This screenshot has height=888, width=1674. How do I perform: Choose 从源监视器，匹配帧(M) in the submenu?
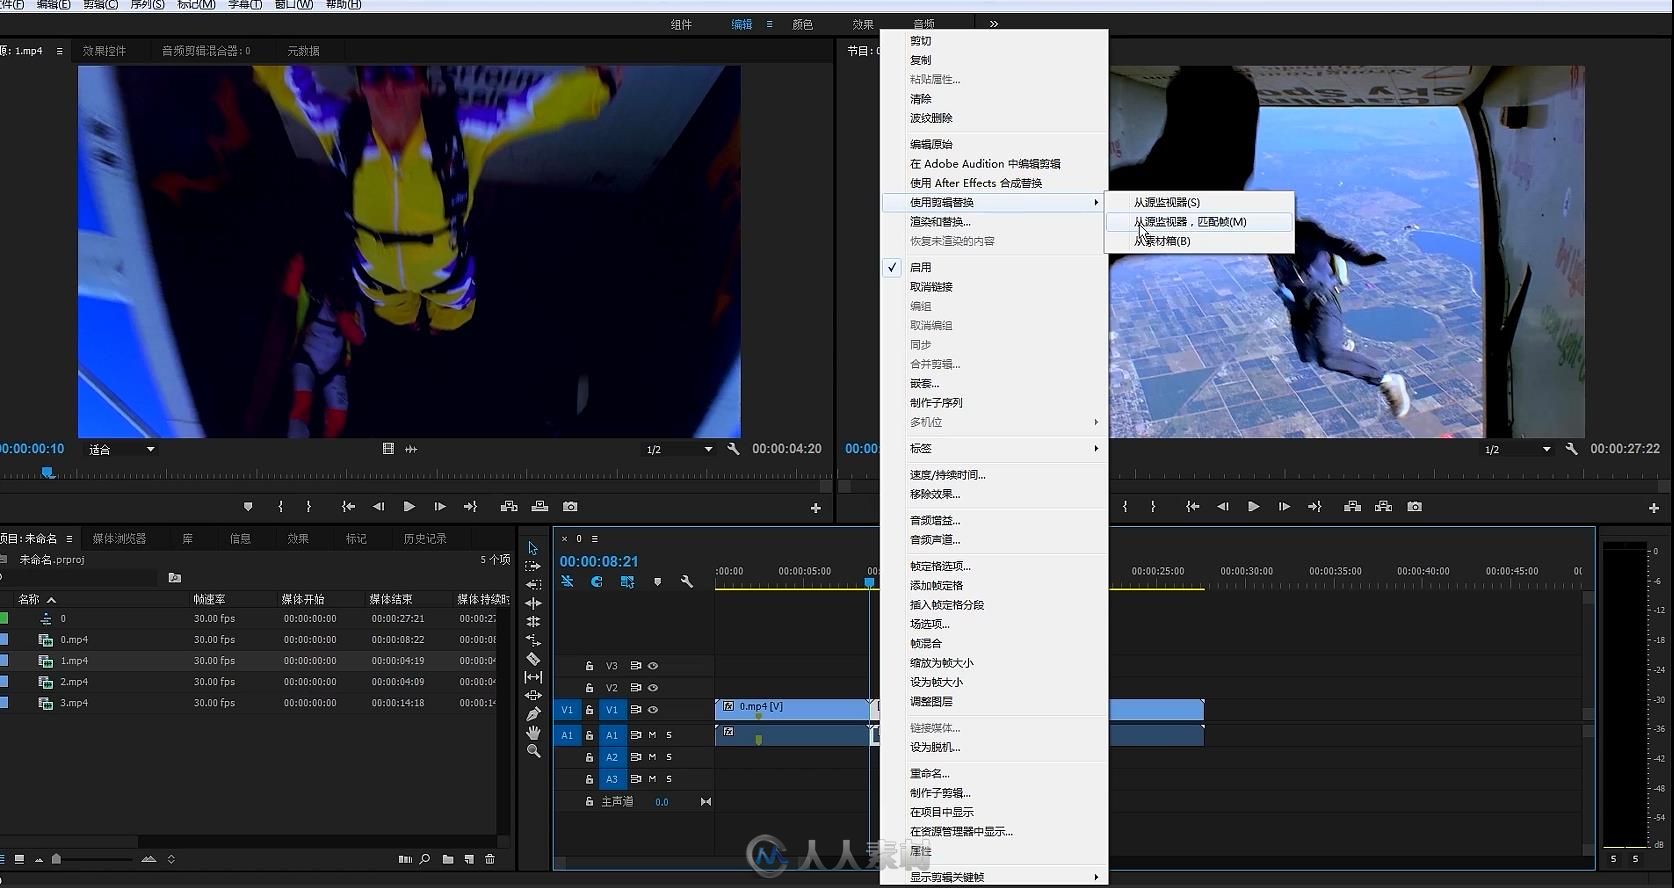click(1189, 222)
